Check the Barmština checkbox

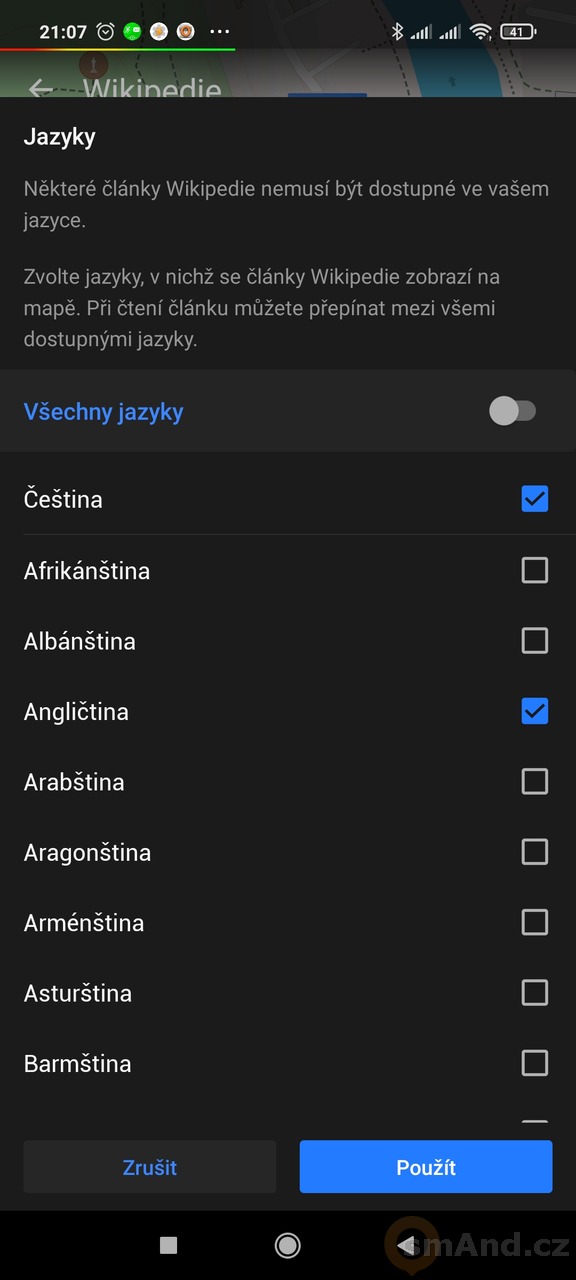[x=535, y=1063]
